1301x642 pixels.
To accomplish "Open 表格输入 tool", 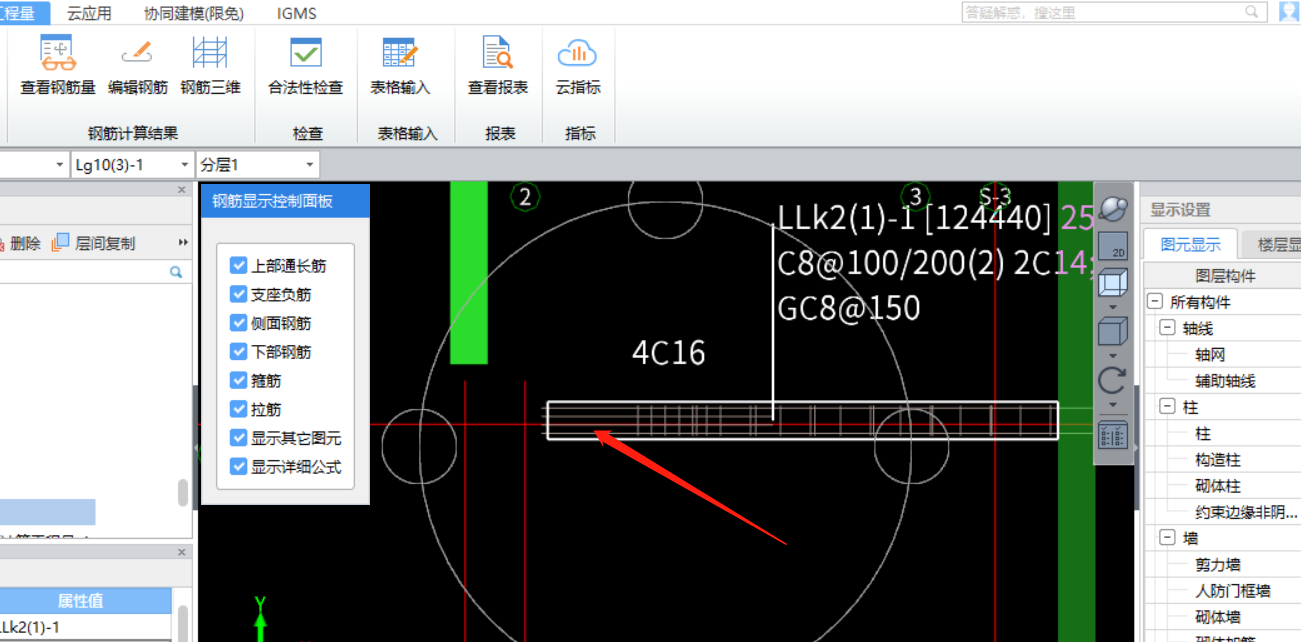I will coord(400,66).
